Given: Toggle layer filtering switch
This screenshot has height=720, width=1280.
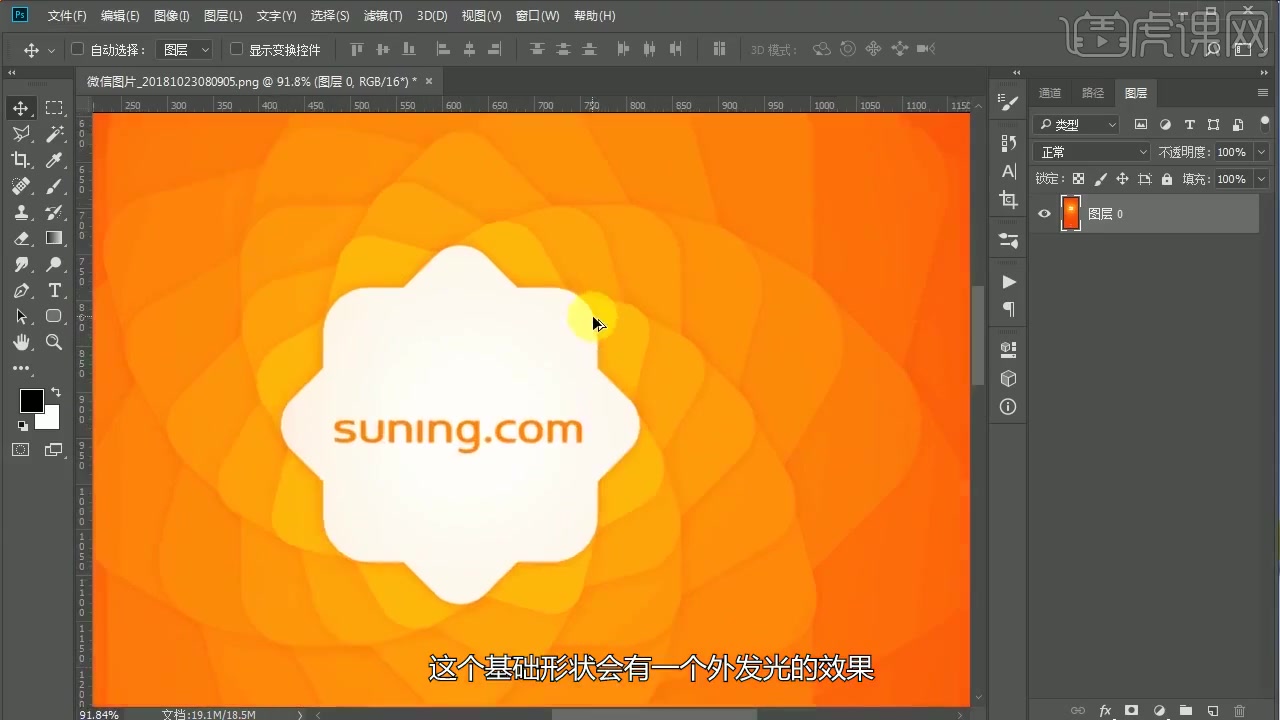Looking at the screenshot, I should click(1264, 124).
